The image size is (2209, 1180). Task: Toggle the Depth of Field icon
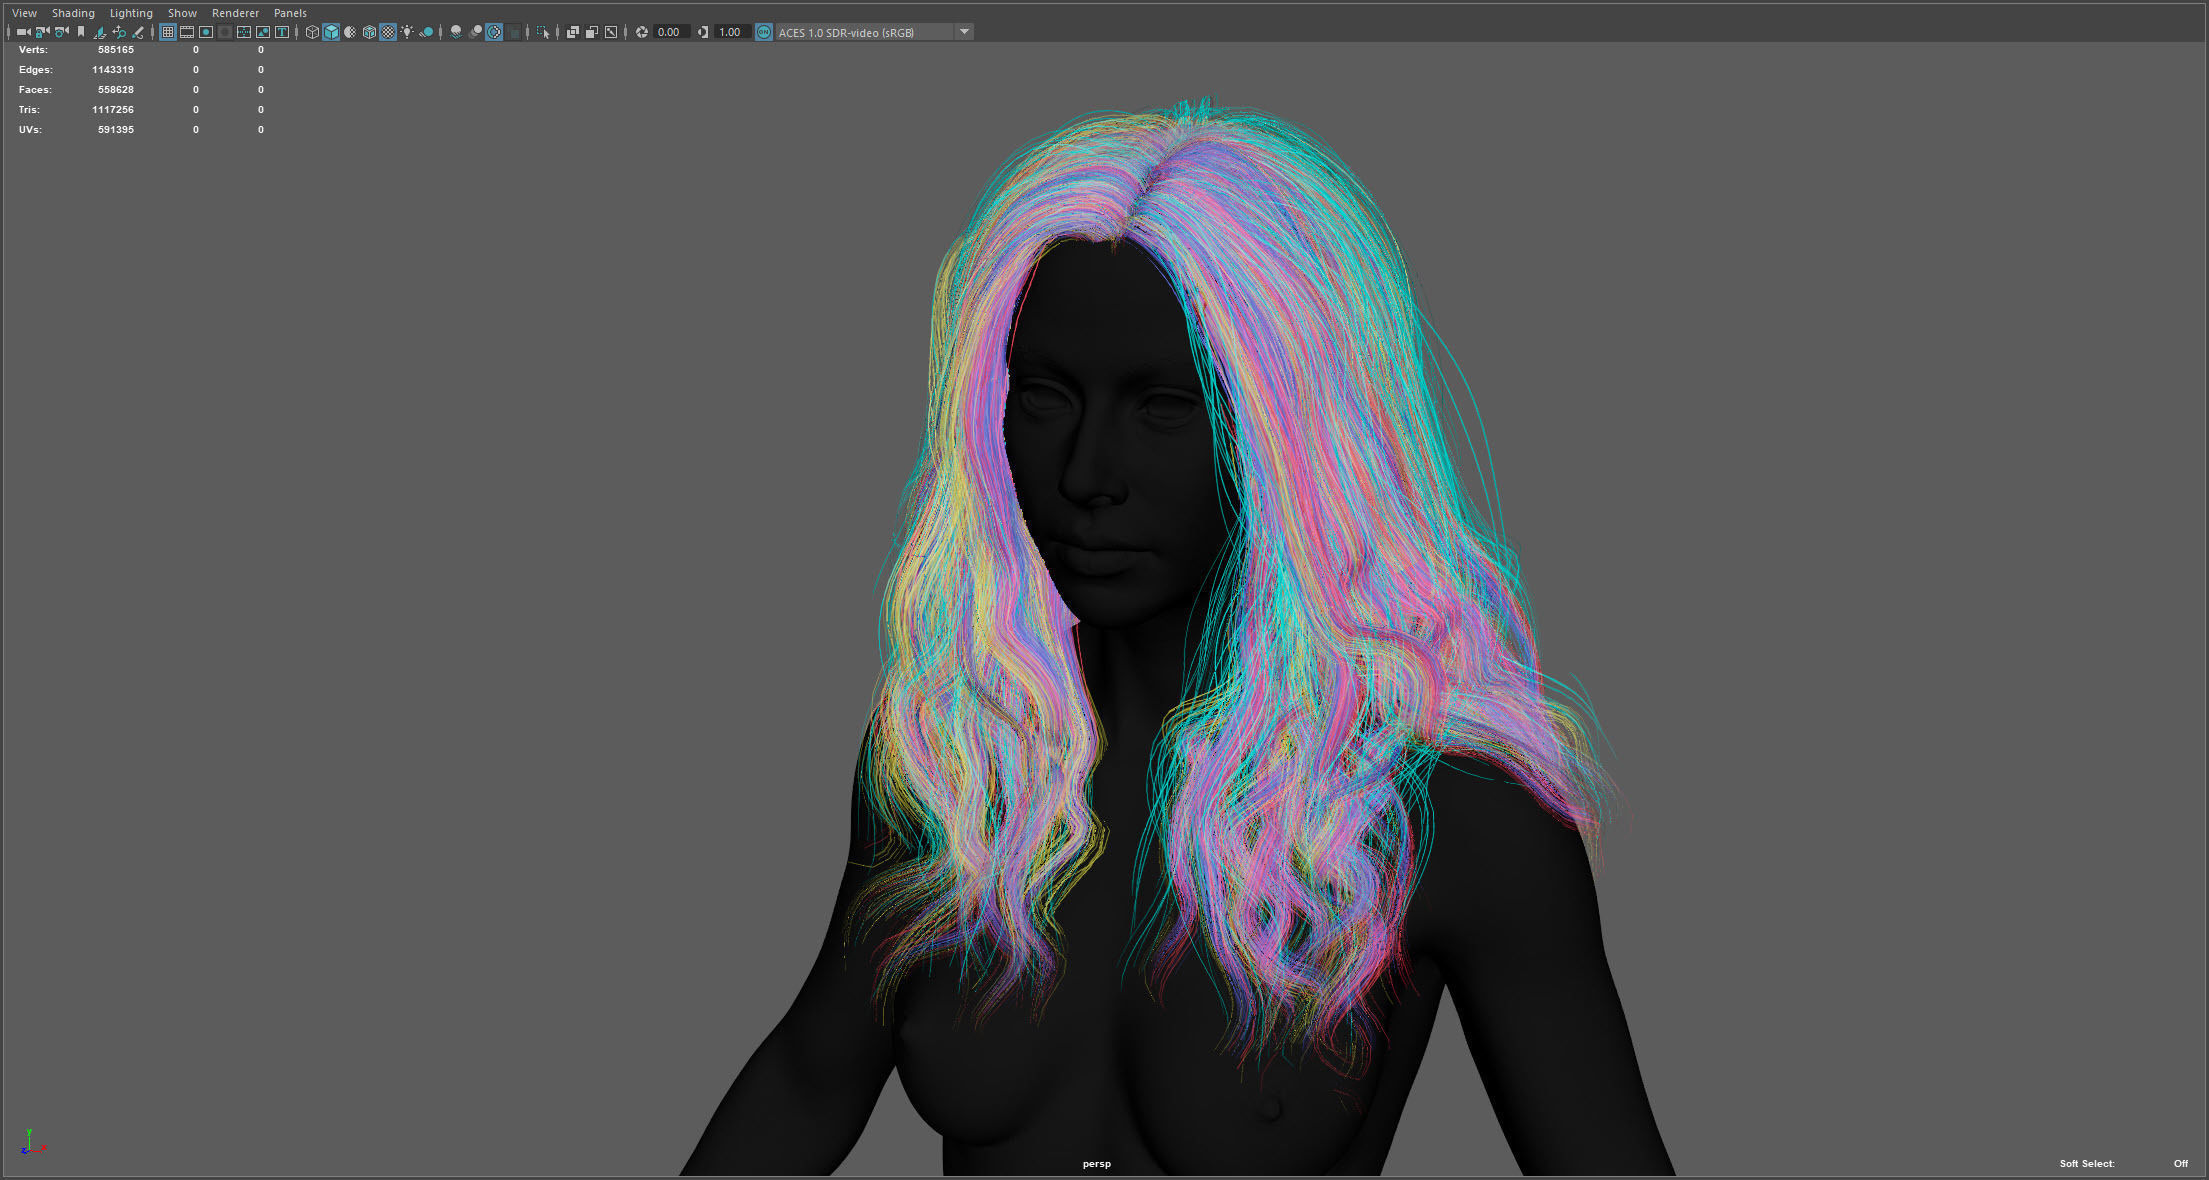(x=513, y=32)
